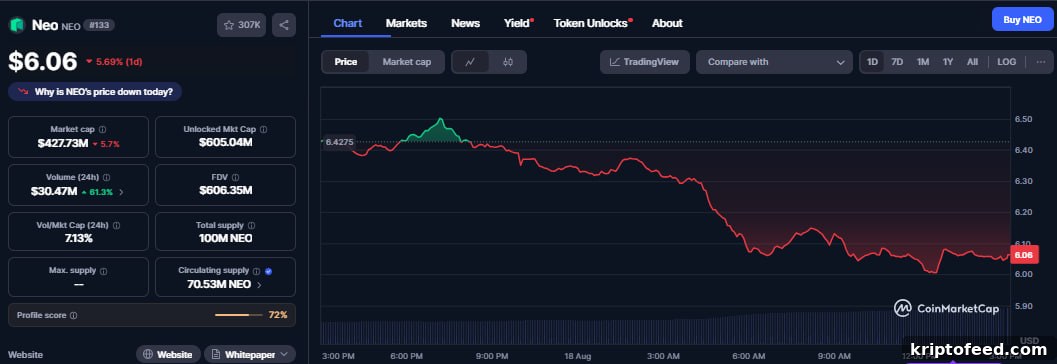Click the CoinMarketCap logo on chart
The width and height of the screenshot is (1057, 364).
pyautogui.click(x=946, y=309)
